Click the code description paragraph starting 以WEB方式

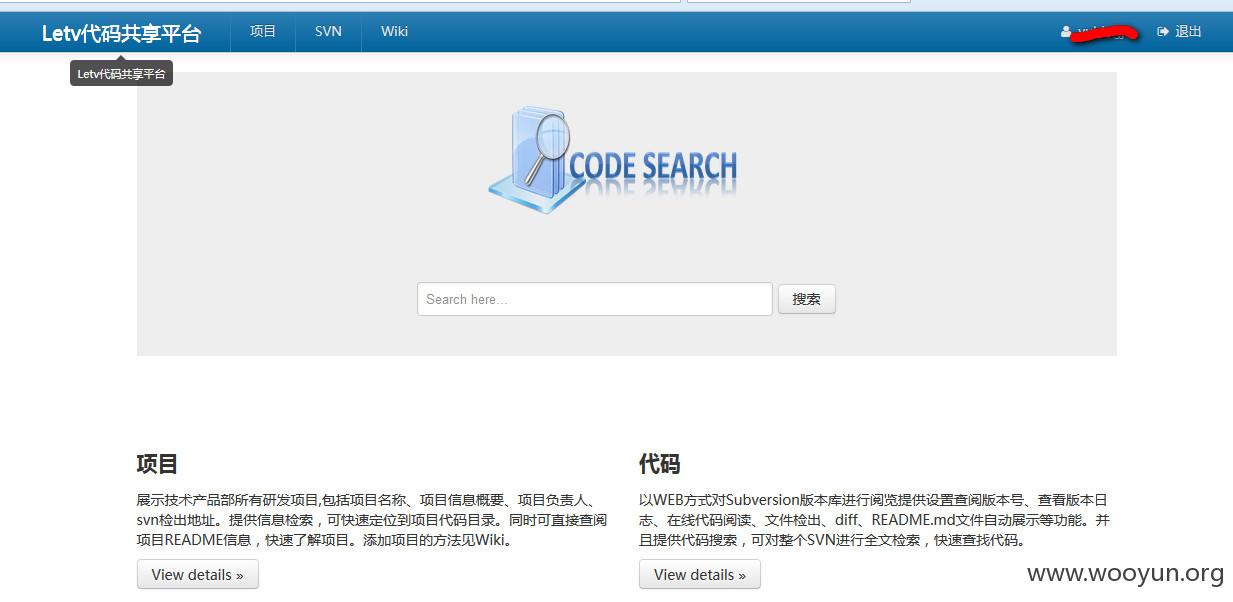(x=875, y=520)
